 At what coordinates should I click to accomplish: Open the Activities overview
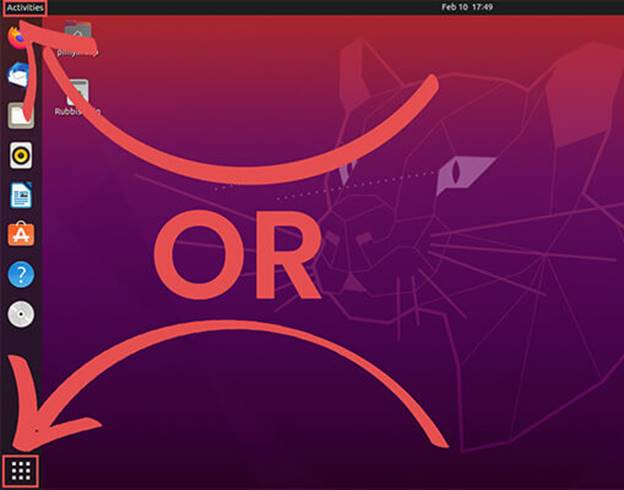click(25, 8)
